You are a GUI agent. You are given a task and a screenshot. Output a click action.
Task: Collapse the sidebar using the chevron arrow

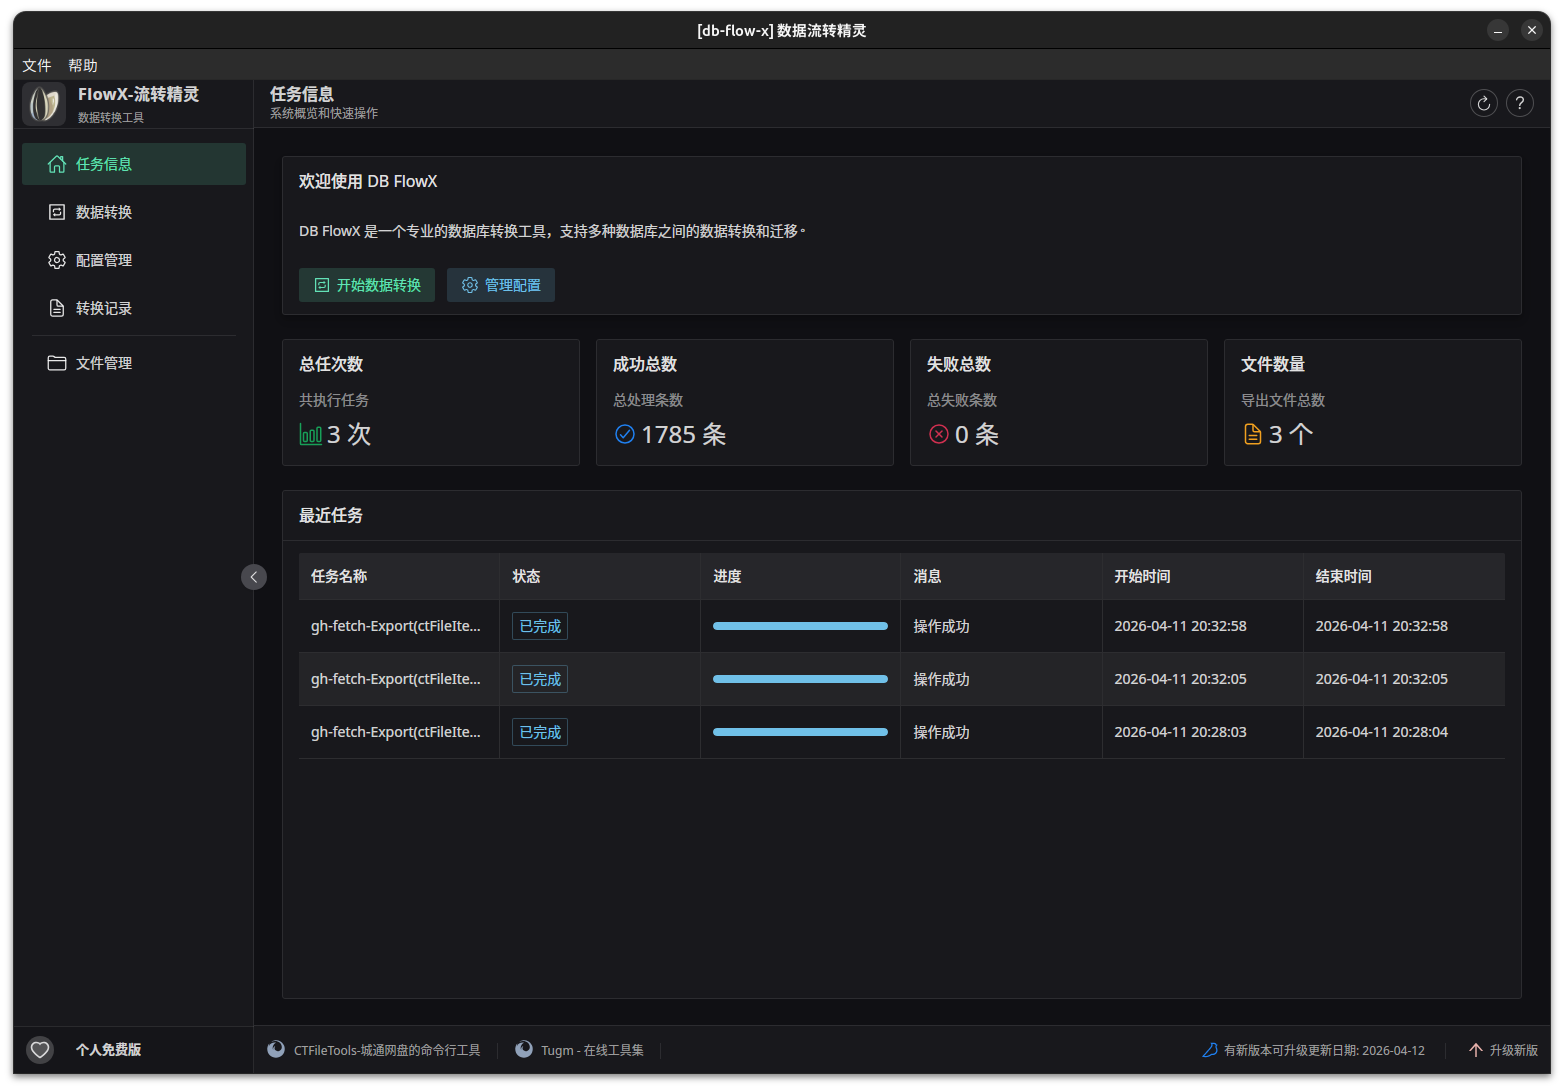pos(254,577)
